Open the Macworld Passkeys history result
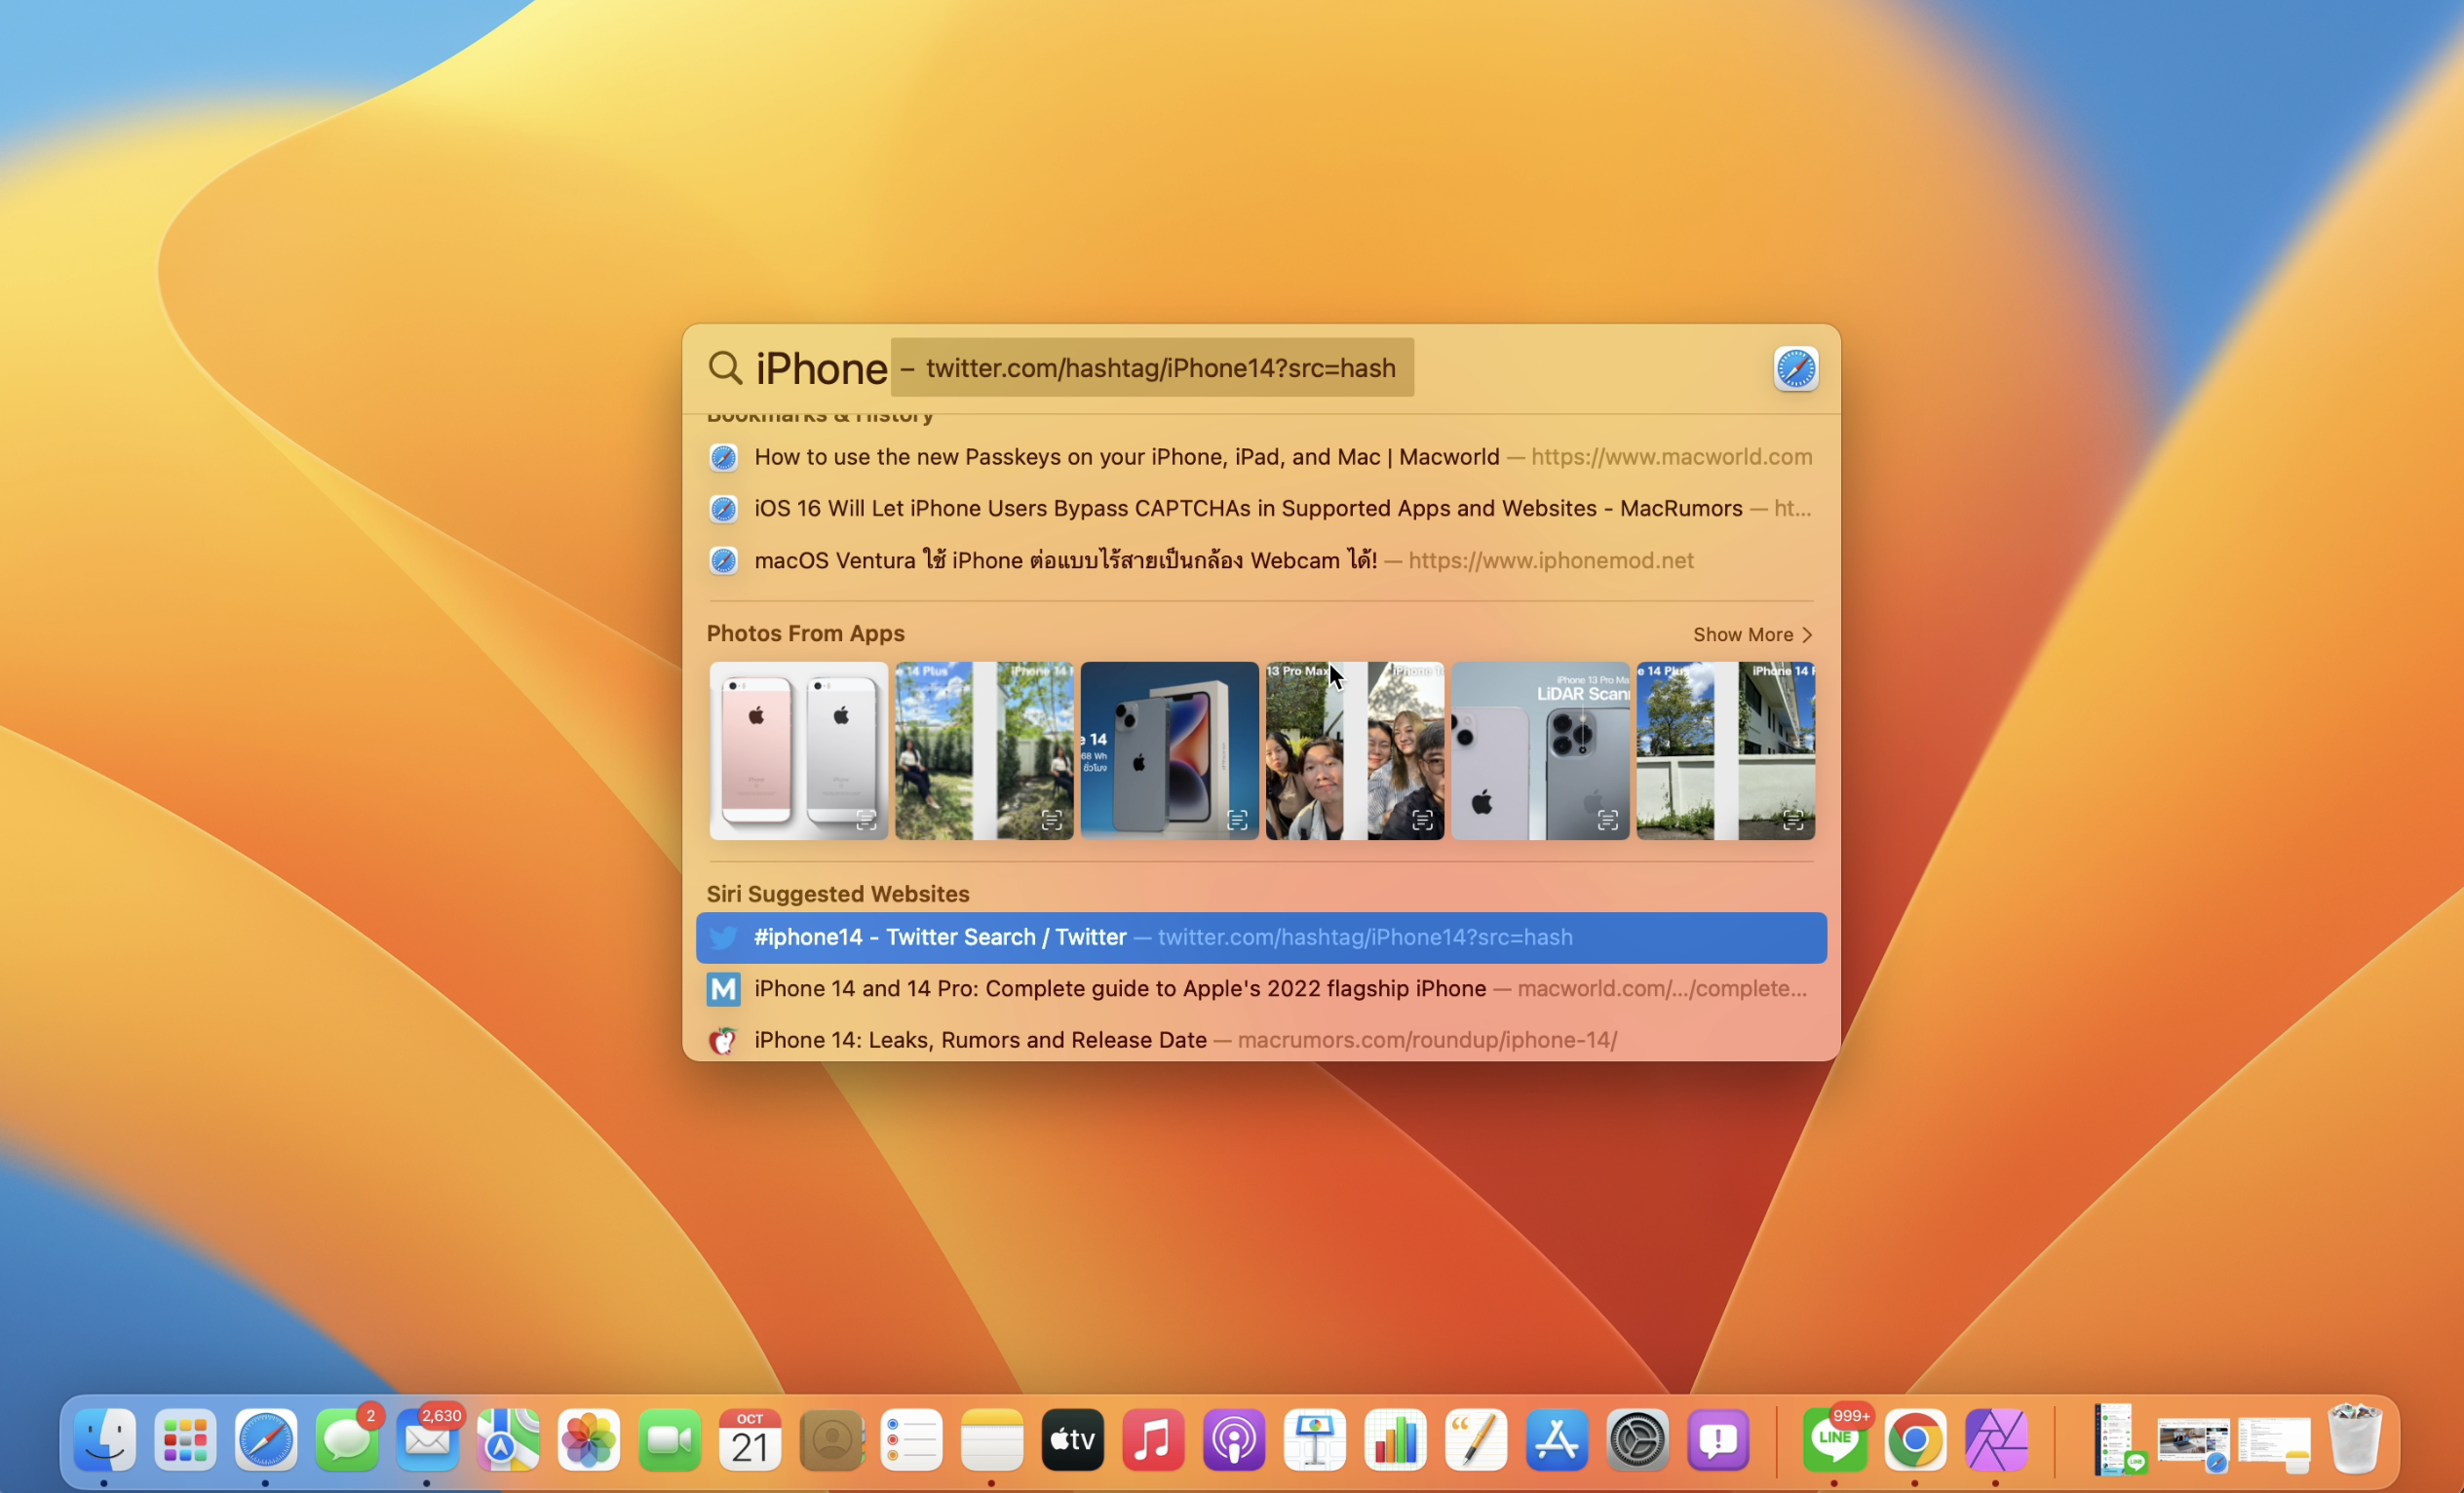Image resolution: width=2464 pixels, height=1493 pixels. tap(1126, 457)
